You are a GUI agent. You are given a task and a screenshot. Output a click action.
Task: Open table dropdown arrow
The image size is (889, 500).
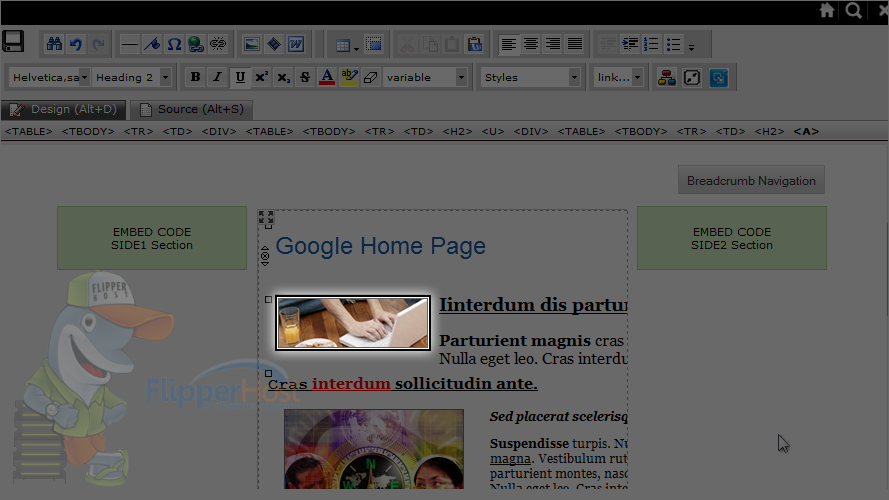coord(356,49)
